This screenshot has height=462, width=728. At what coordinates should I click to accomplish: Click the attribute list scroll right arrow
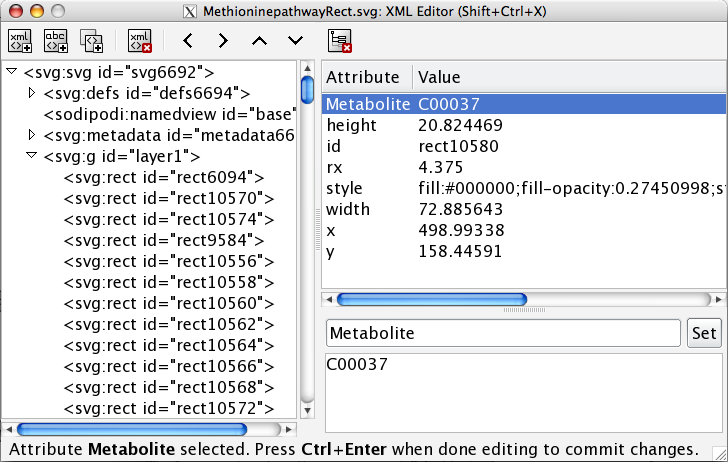click(x=719, y=299)
